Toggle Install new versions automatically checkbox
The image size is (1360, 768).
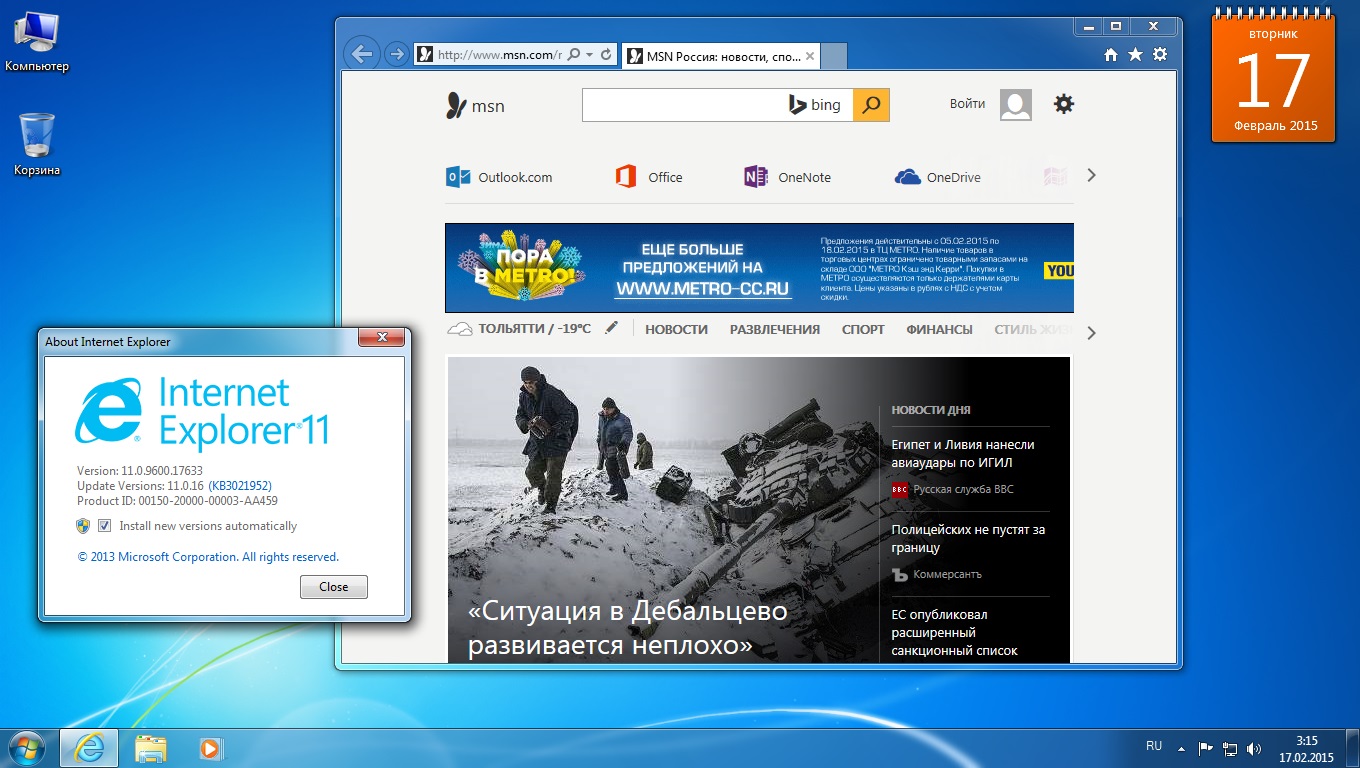click(x=104, y=526)
